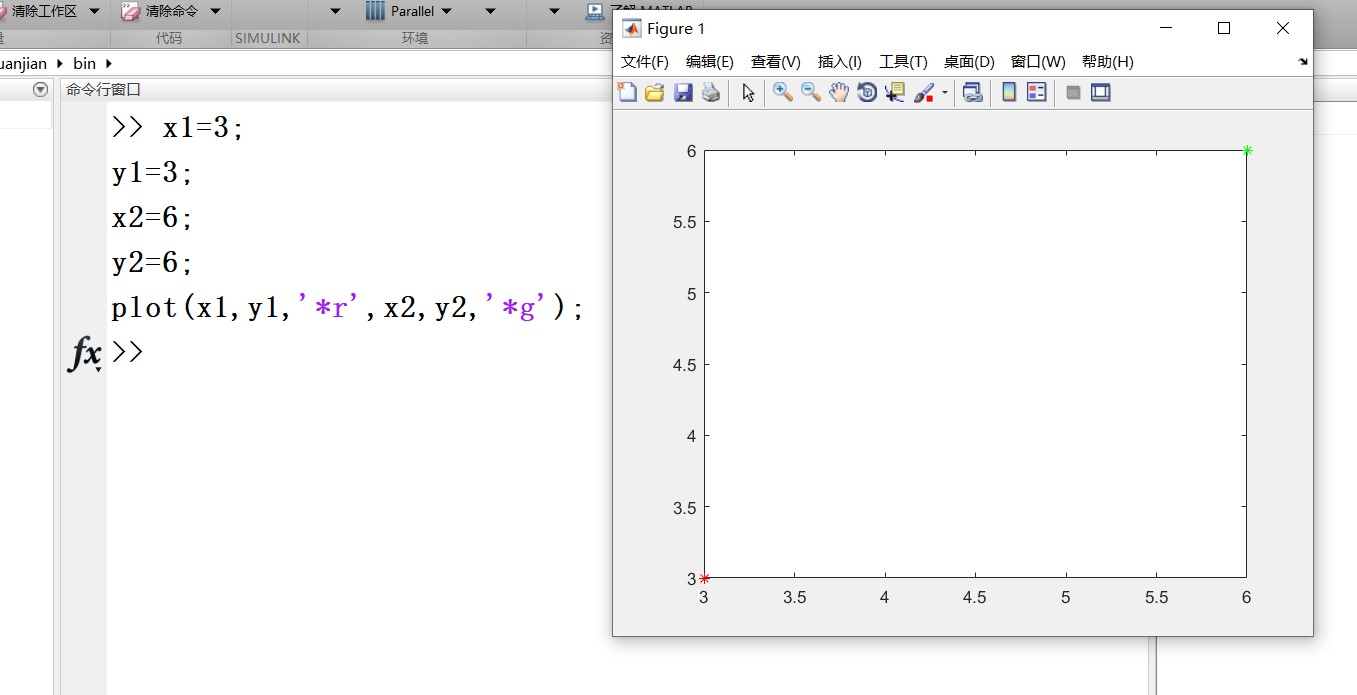The image size is (1357, 695).
Task: Click the Link Plot icon
Action: 972,93
